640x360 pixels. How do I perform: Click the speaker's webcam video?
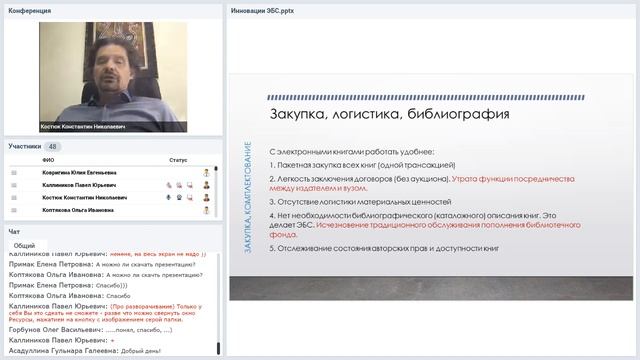(113, 77)
